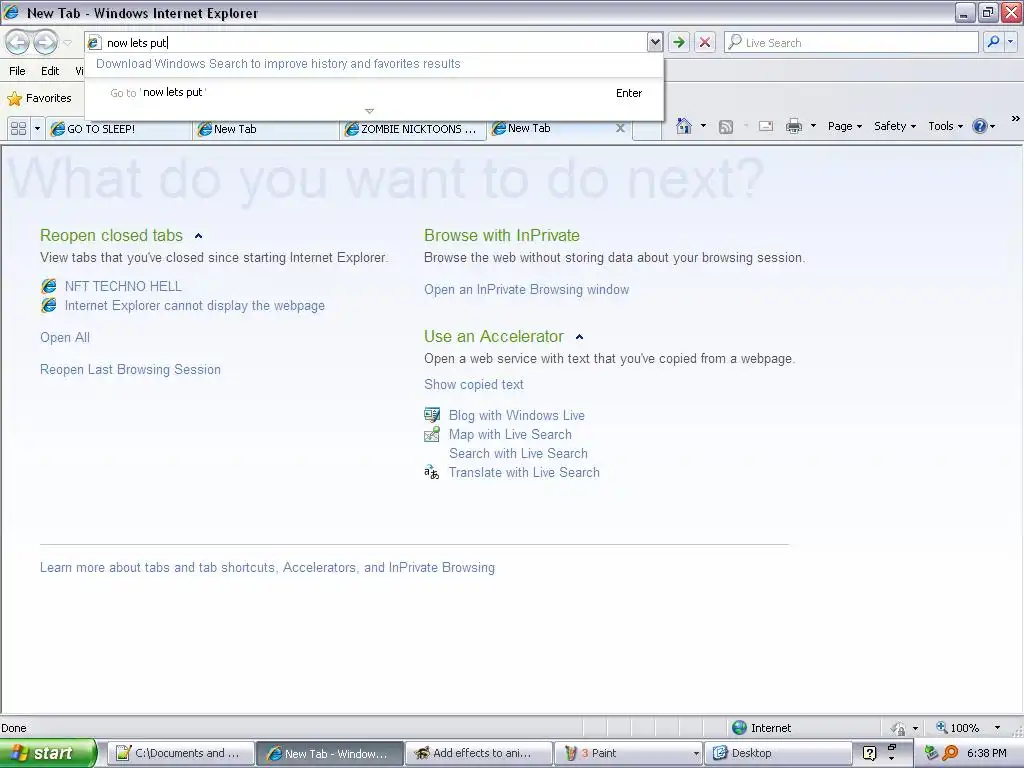
Task: Click Open an InPrivate Browsing window
Action: [526, 289]
